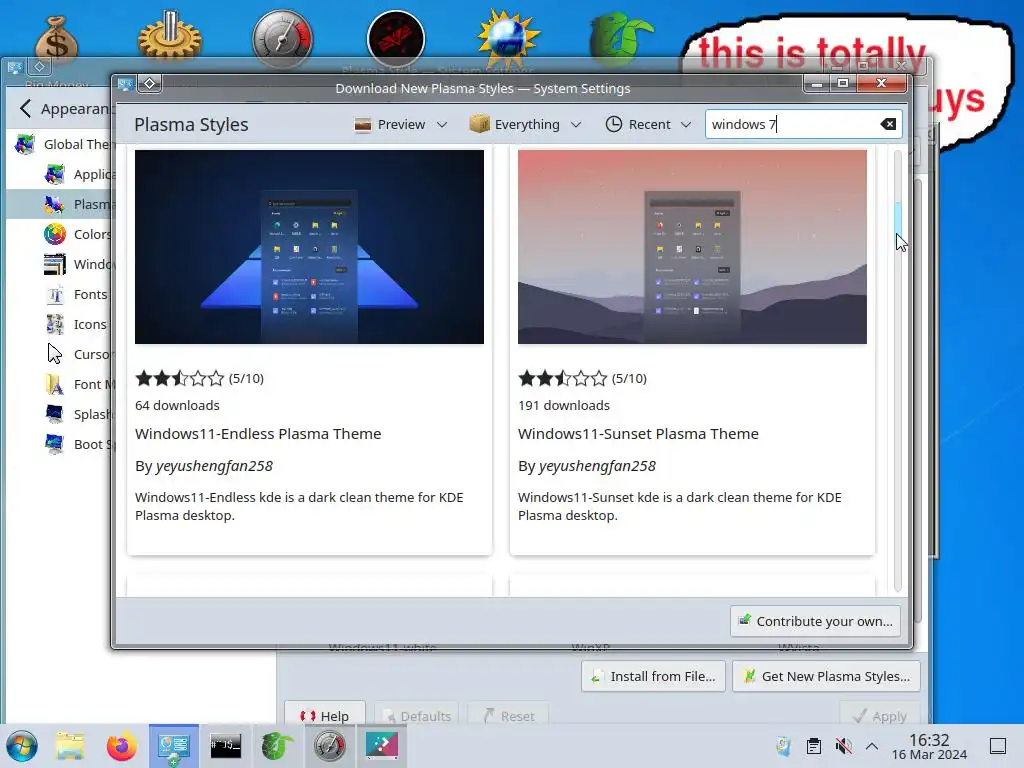
Task: Open the sun globe desktop icon
Action: pyautogui.click(x=508, y=39)
